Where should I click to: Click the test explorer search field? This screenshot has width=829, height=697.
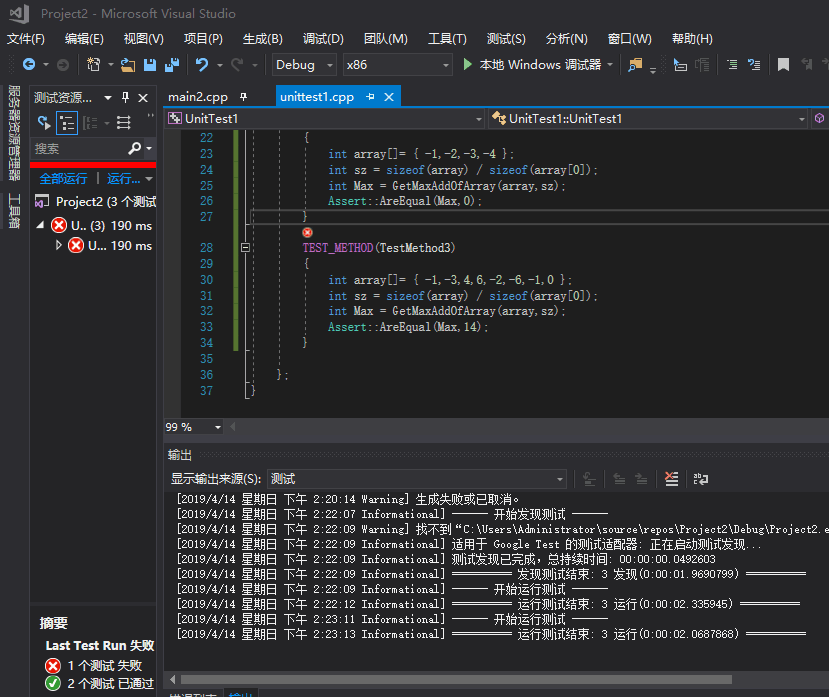[79, 149]
